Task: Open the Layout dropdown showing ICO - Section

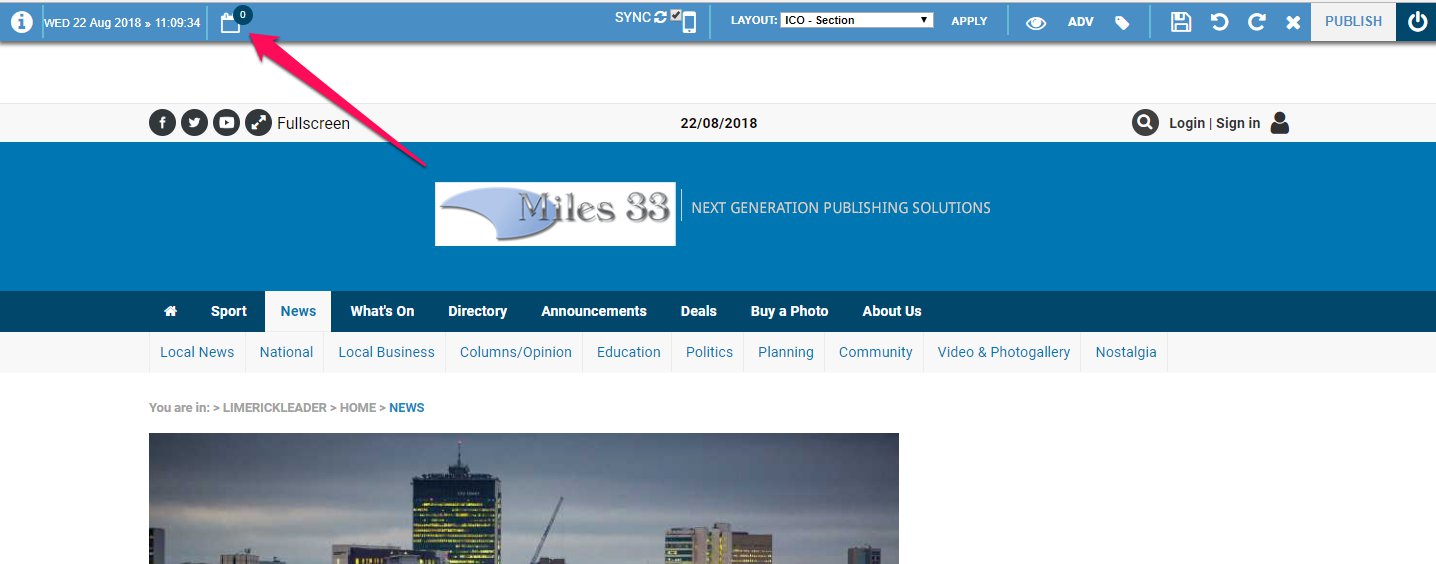Action: (x=857, y=20)
